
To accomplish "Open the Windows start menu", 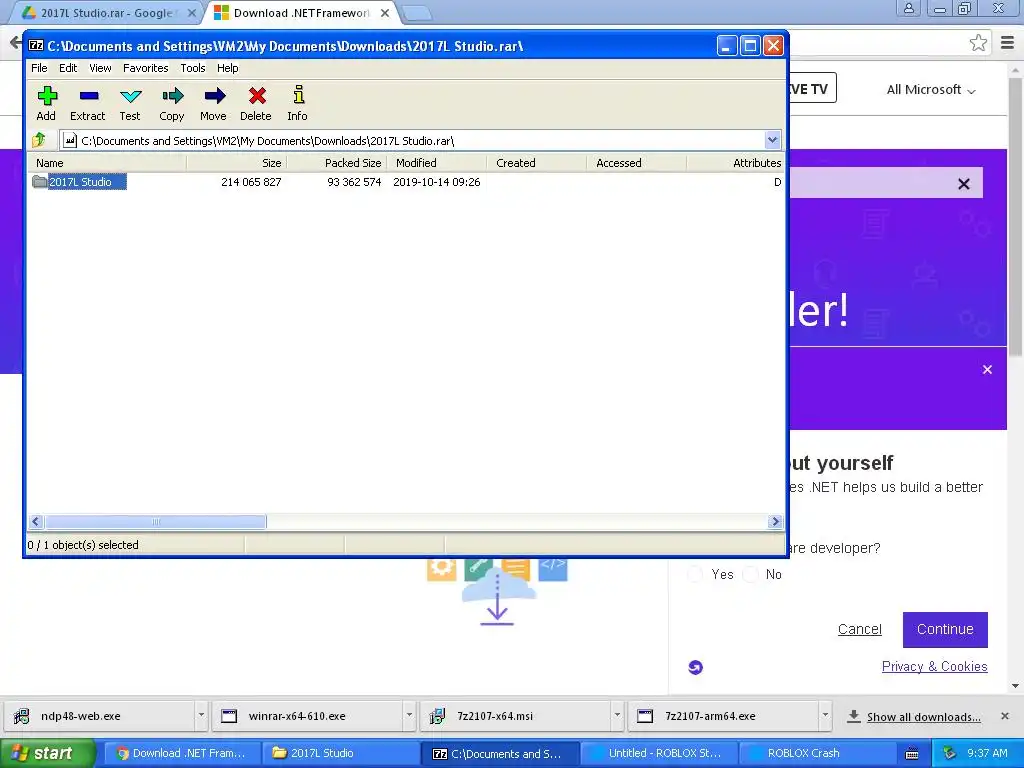I will [x=48, y=754].
